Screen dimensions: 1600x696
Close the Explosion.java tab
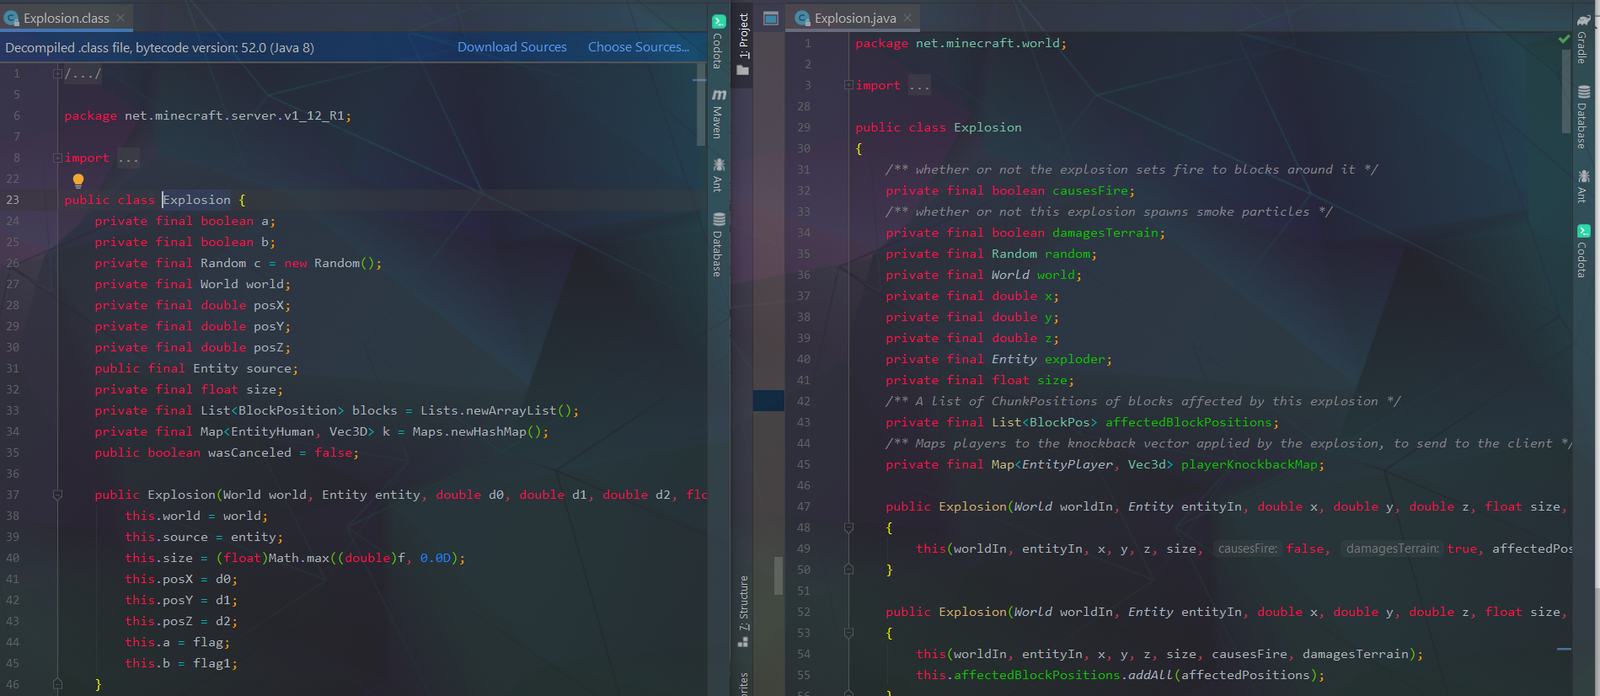(x=908, y=18)
